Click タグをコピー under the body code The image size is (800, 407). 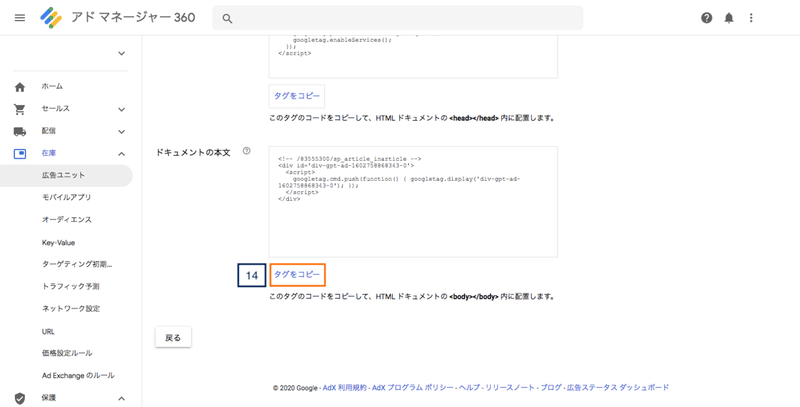pyautogui.click(x=297, y=274)
